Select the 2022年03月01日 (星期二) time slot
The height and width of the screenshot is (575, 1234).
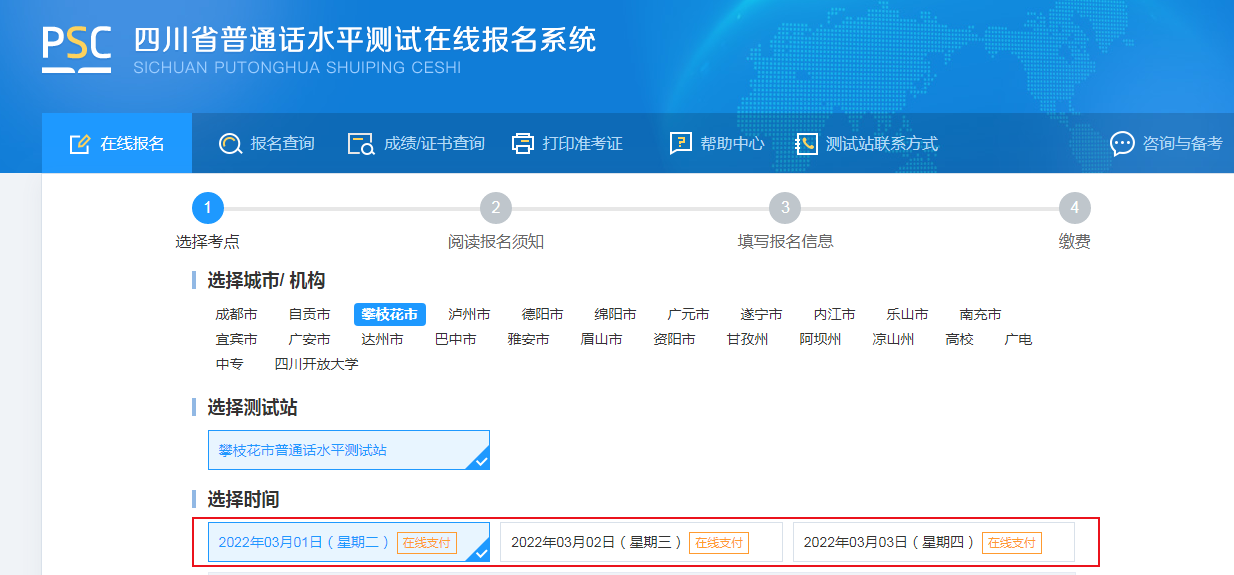coord(348,542)
